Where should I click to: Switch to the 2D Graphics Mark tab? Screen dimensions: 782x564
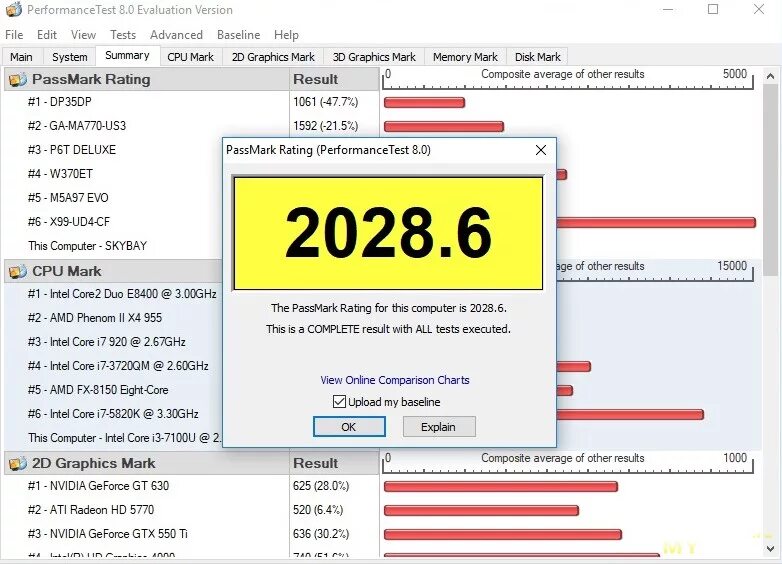coord(273,57)
